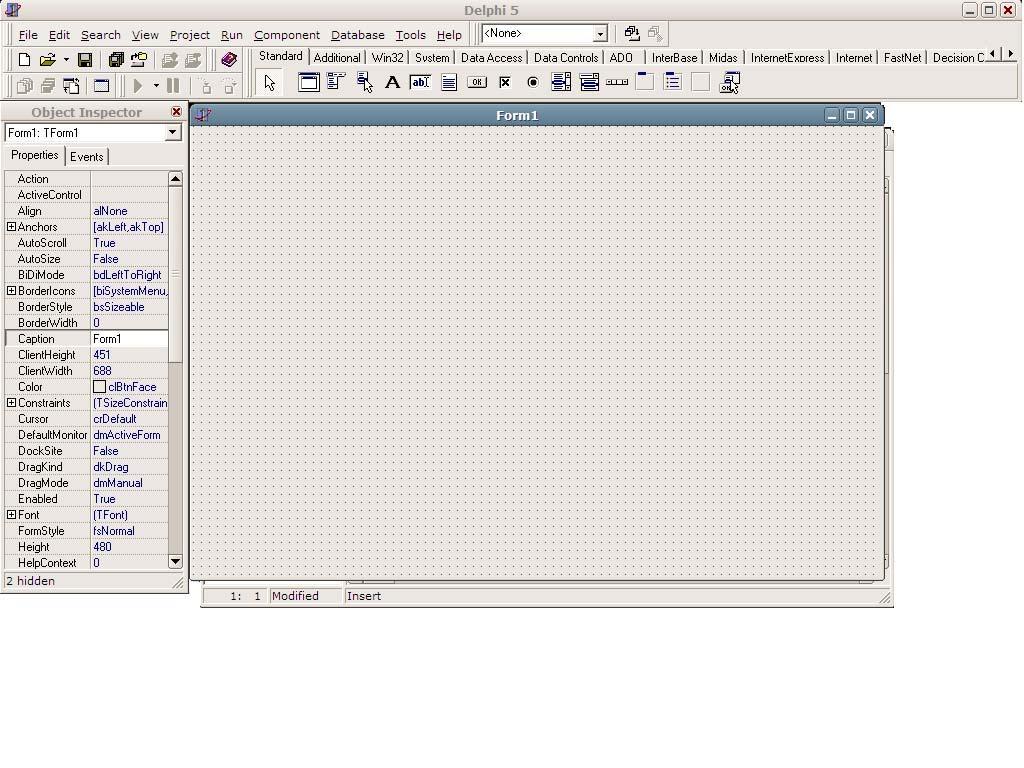Image resolution: width=1024 pixels, height=768 pixels.
Task: Expand the Constraints property
Action: tap(11, 403)
